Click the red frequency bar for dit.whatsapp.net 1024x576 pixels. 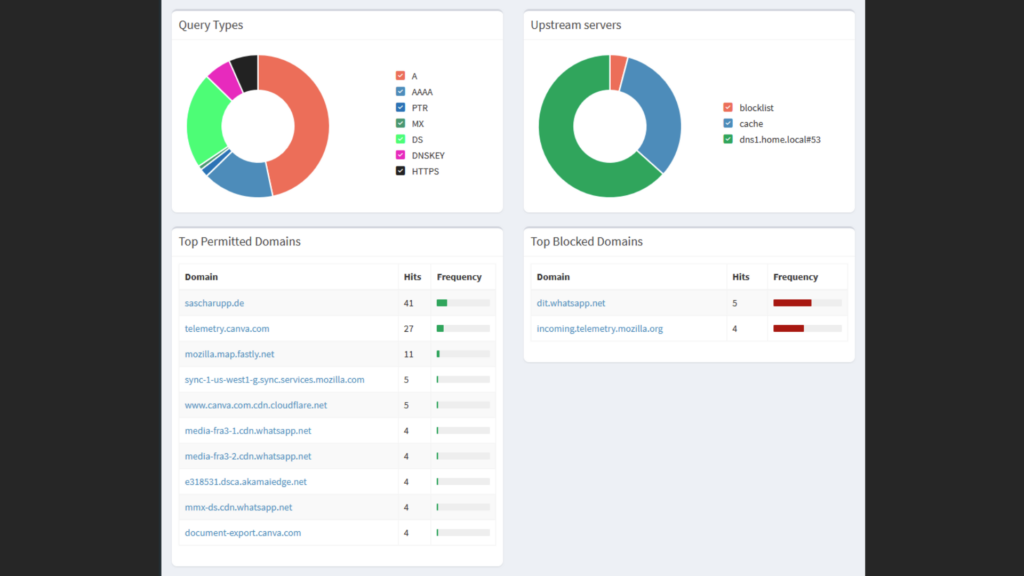[x=792, y=303]
